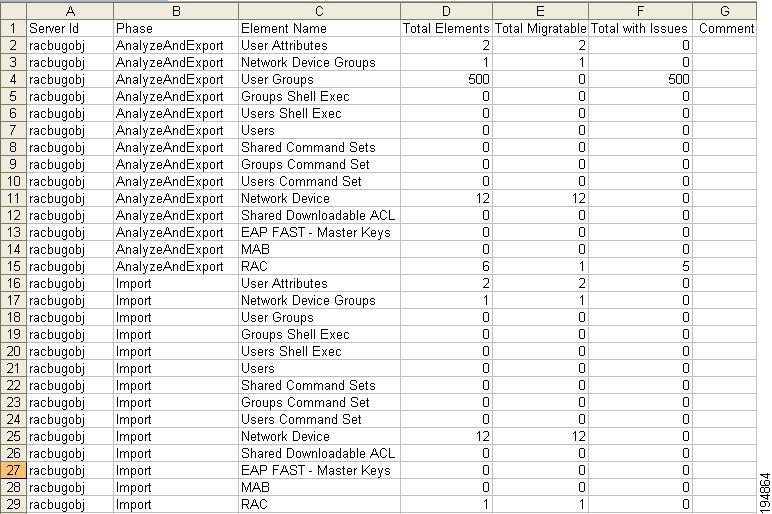Screen dimensions: 772x514
Task: Select row 15 header
Action: click(13, 266)
